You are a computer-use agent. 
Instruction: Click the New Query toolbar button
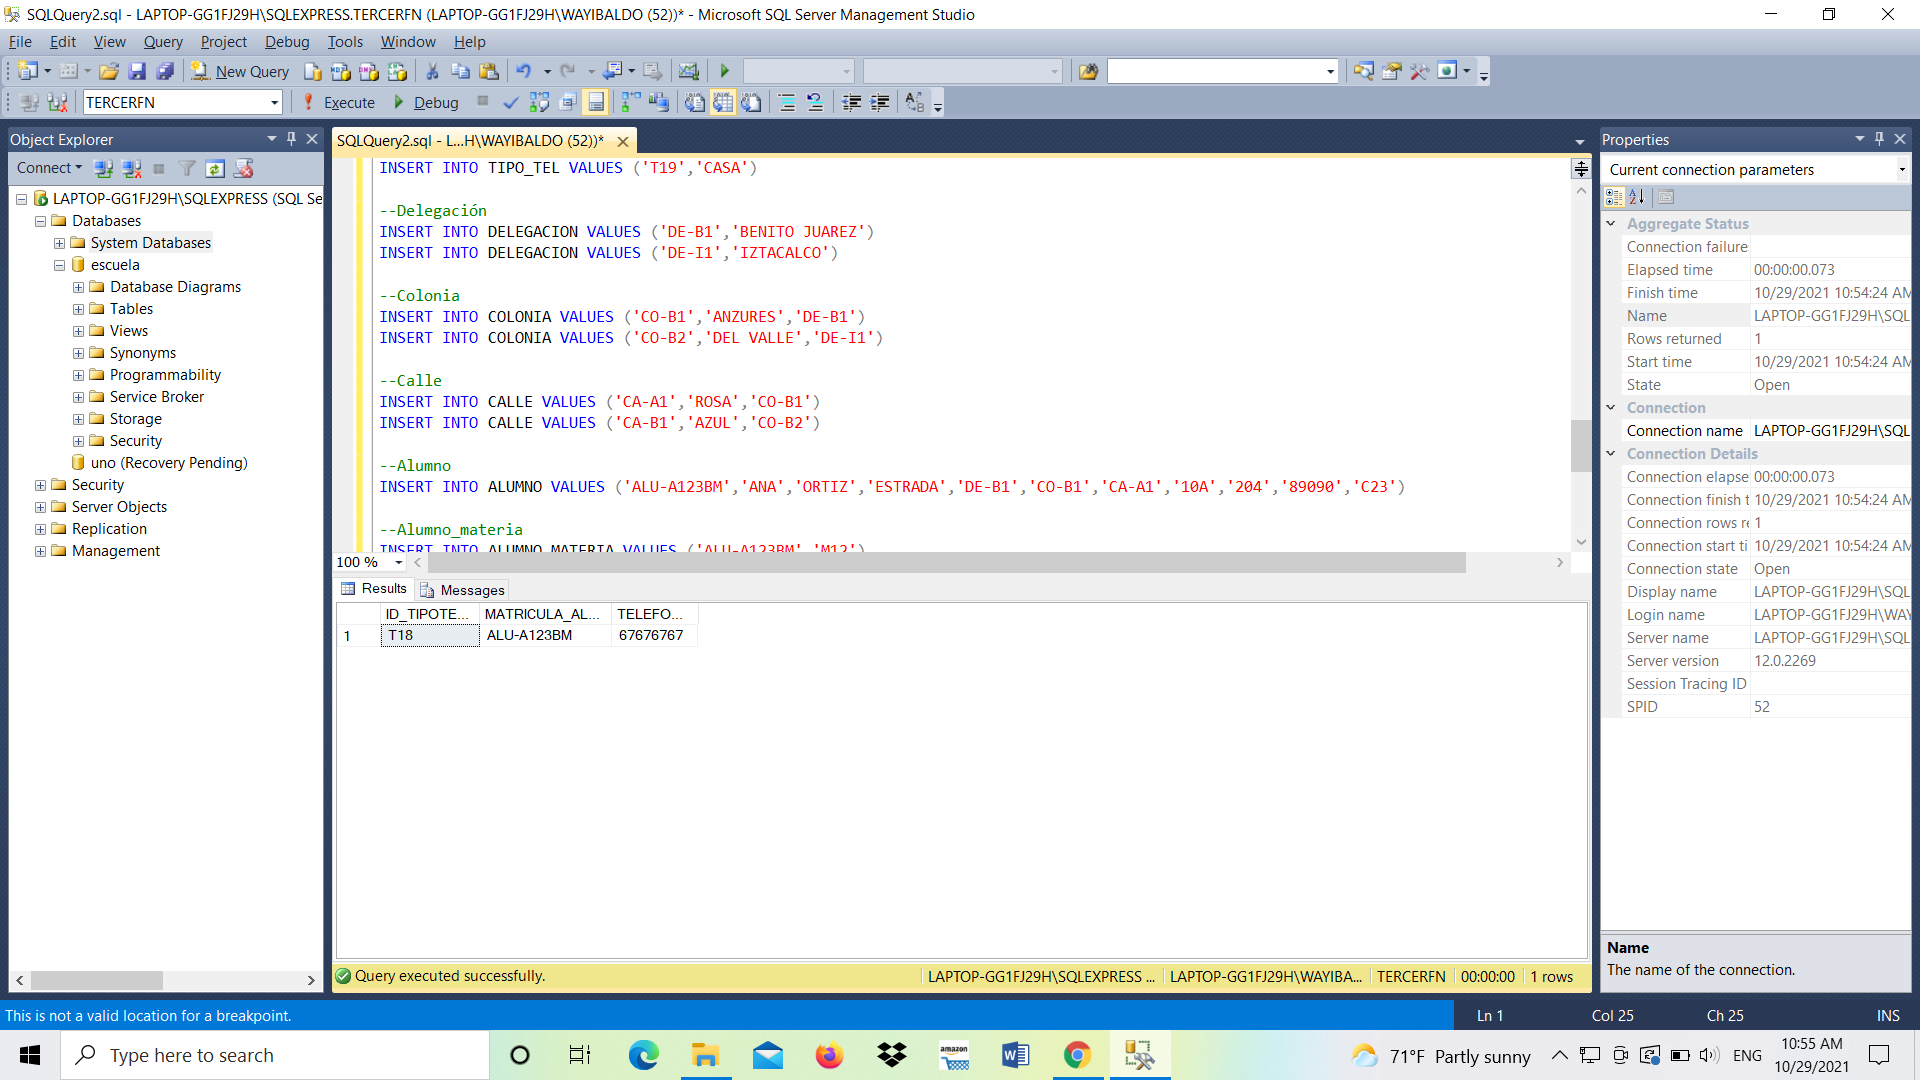point(240,71)
